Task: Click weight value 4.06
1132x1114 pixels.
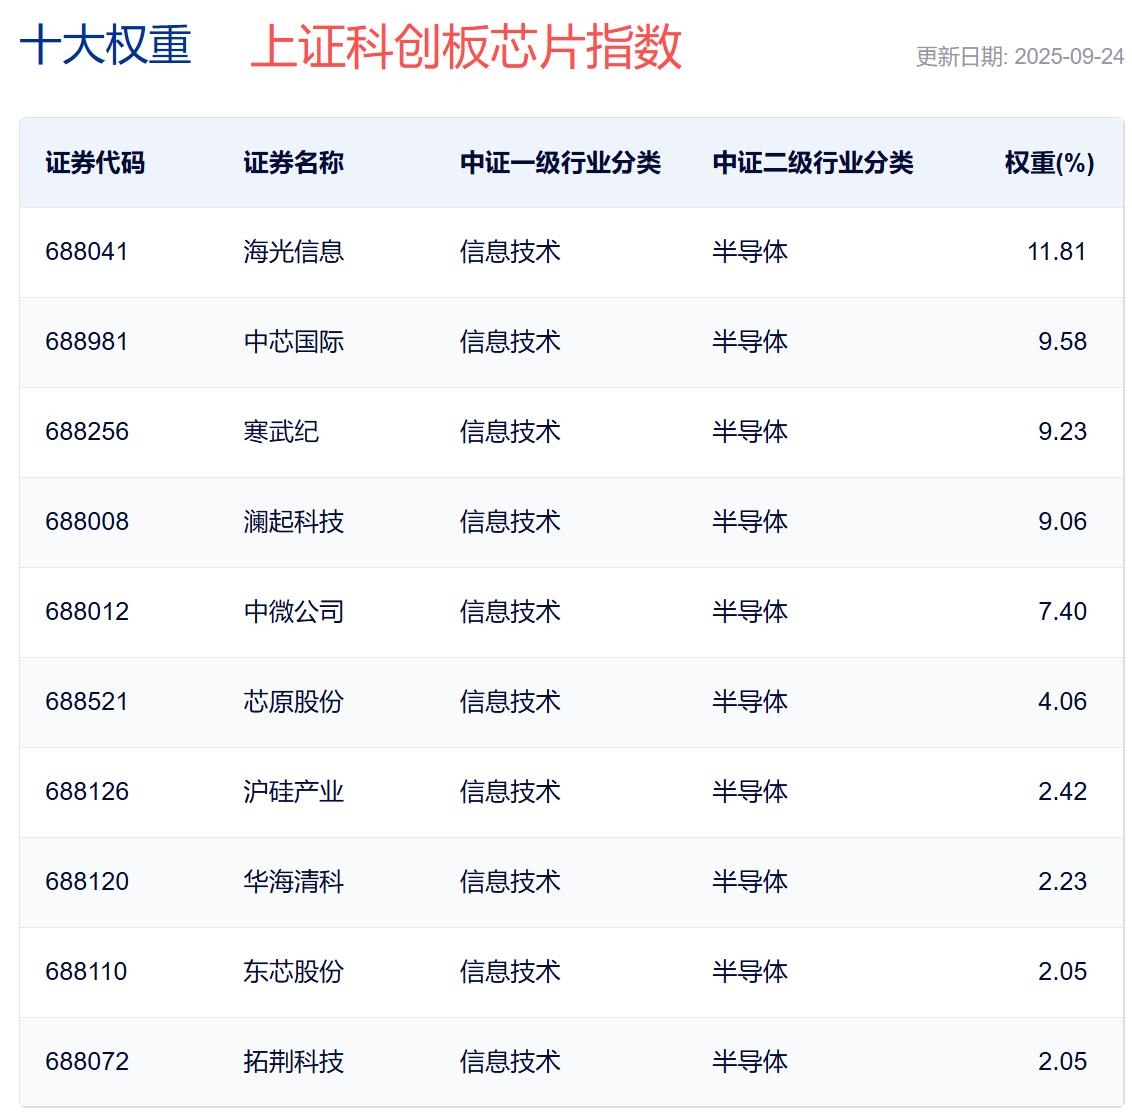Action: coord(1063,702)
